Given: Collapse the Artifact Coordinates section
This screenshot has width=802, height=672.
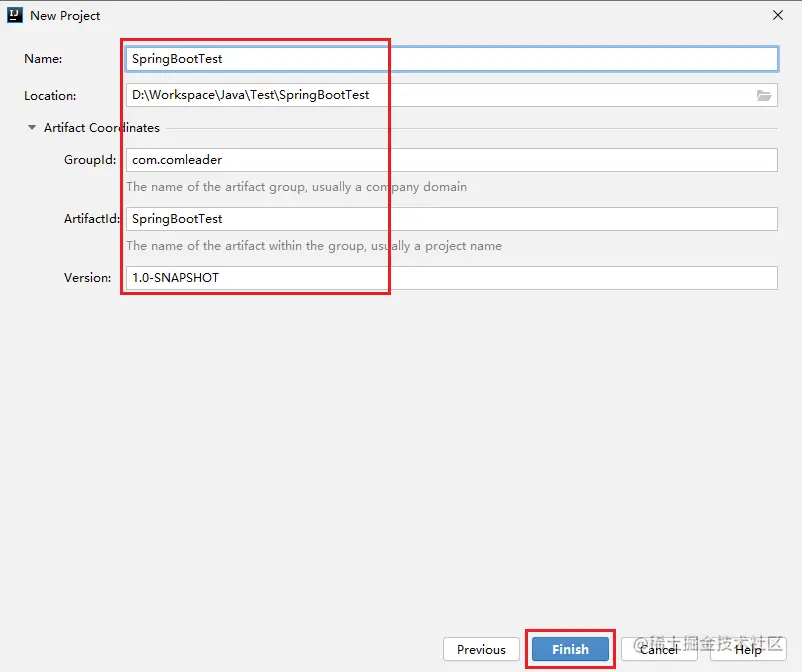Looking at the screenshot, I should pyautogui.click(x=32, y=127).
